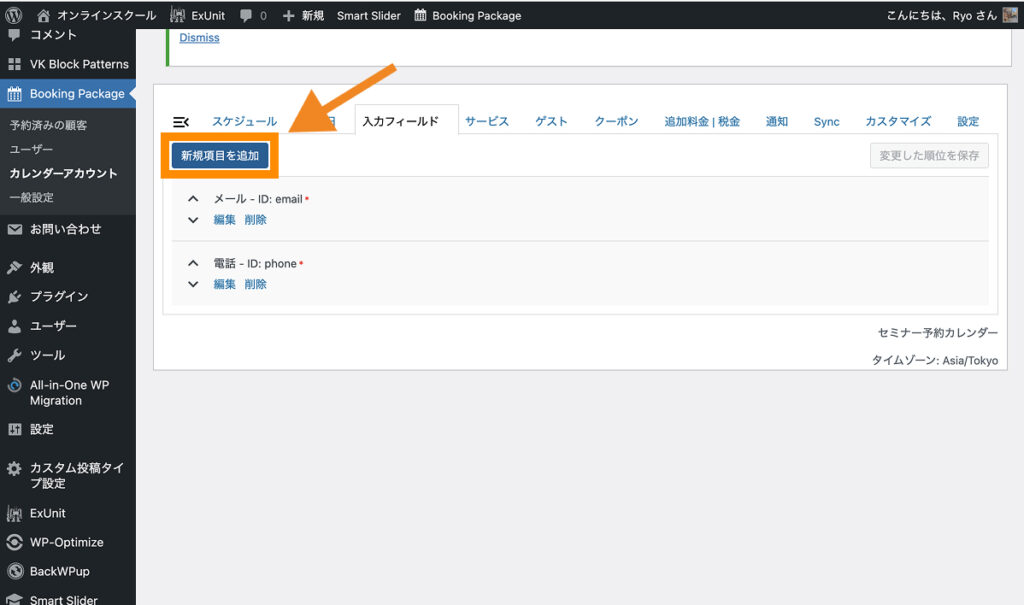Open the Booking Package calendar icon in sidebar
This screenshot has height=605, width=1024.
[x=14, y=94]
